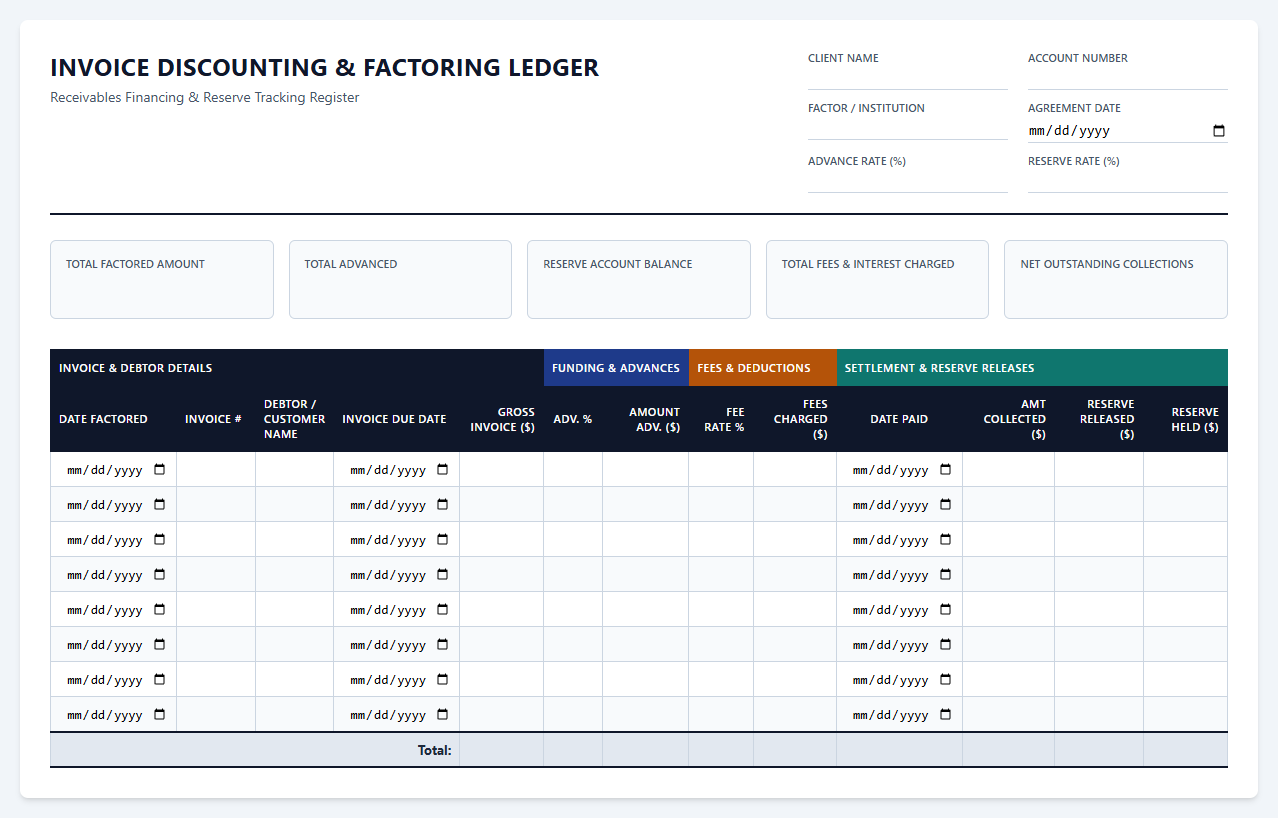Viewport: 1278px width, 818px height.
Task: Open calendar icon for eighth row Date Paid
Action: [946, 714]
